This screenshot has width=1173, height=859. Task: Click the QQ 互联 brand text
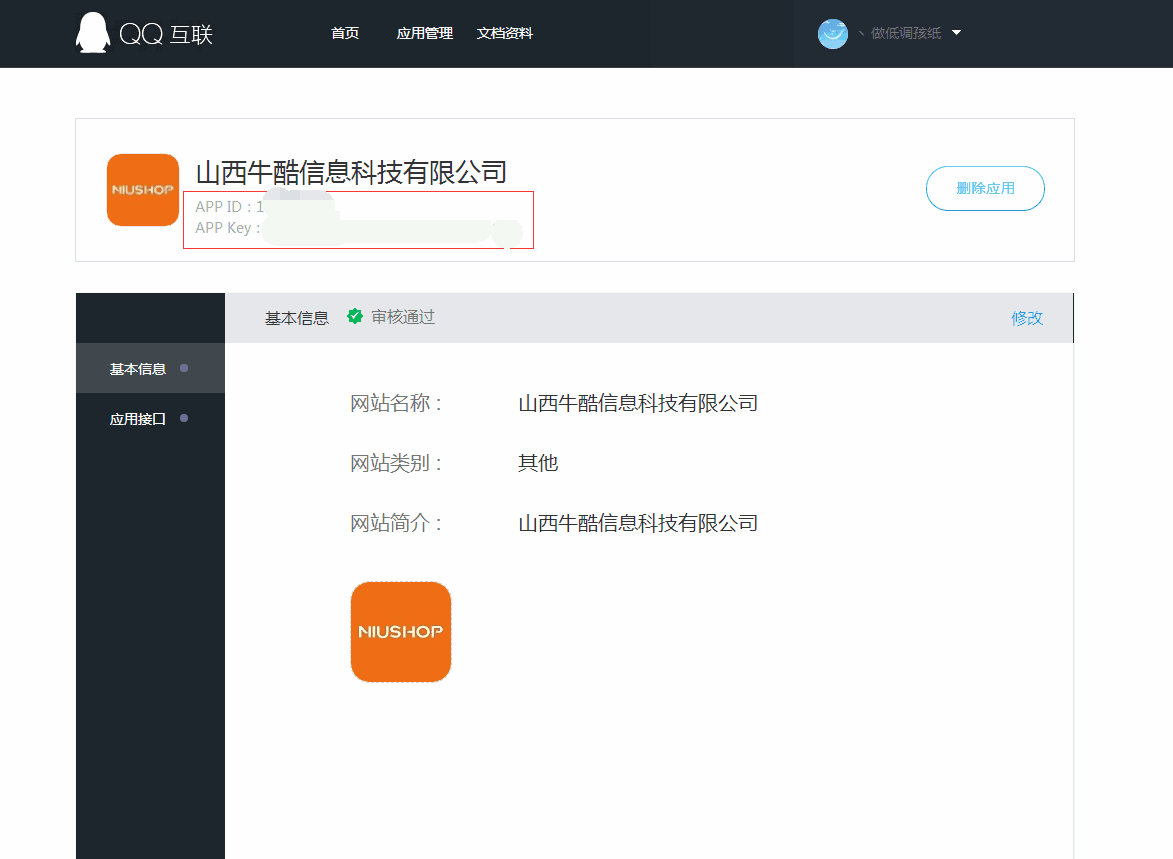pos(166,34)
